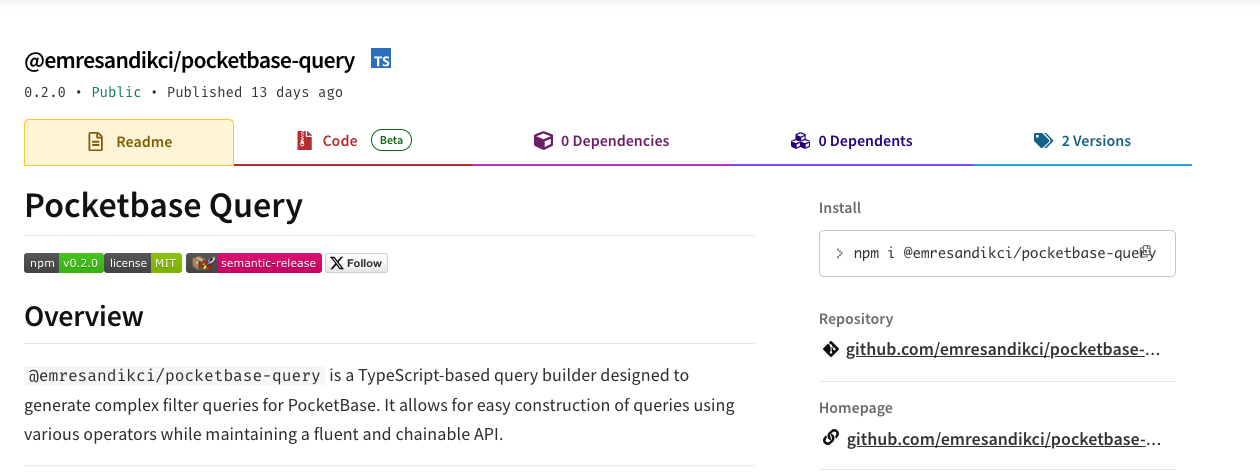Image resolution: width=1260 pixels, height=473 pixels.
Task: Open the 0 Dependencies tab
Action: click(601, 141)
